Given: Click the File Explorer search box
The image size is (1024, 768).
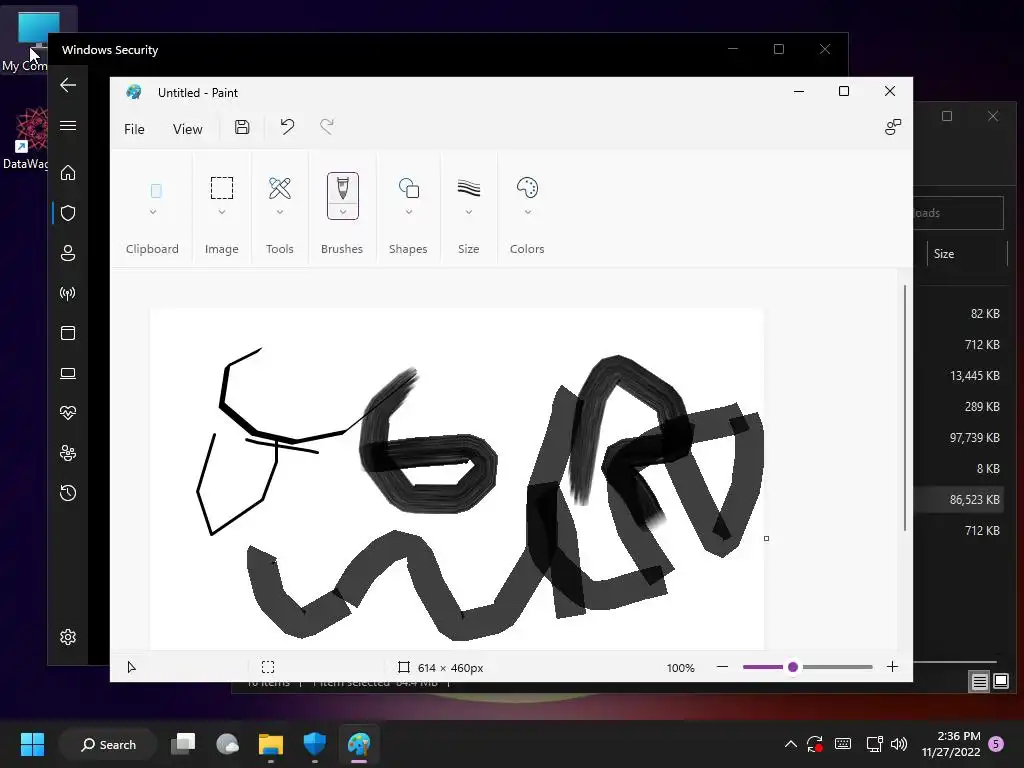Looking at the screenshot, I should point(958,213).
